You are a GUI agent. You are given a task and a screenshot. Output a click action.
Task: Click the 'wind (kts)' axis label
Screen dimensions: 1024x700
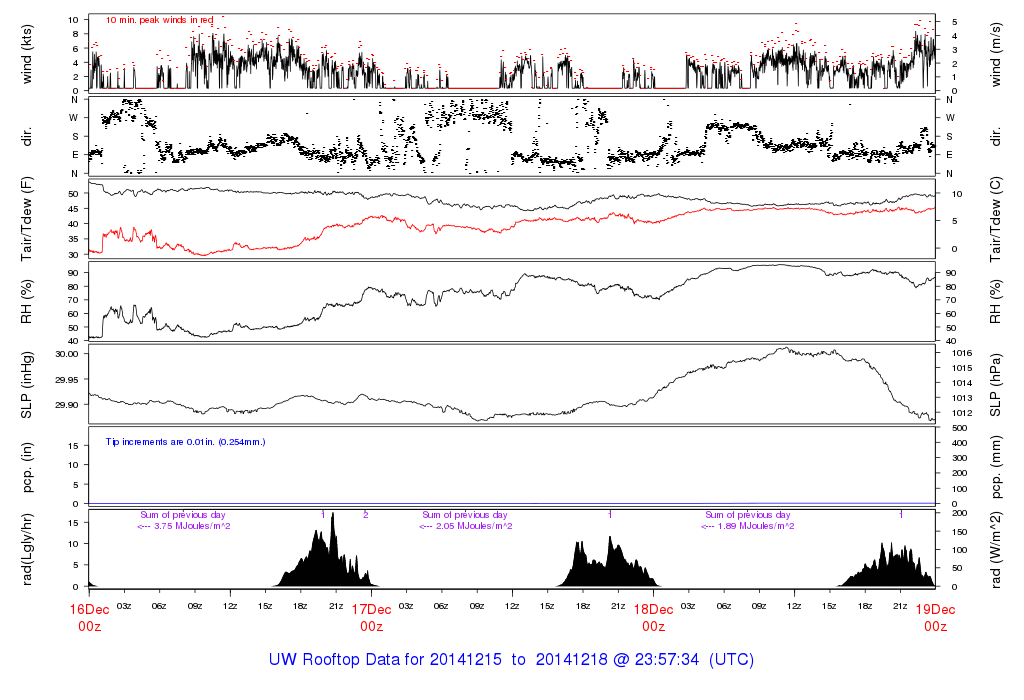click(27, 53)
